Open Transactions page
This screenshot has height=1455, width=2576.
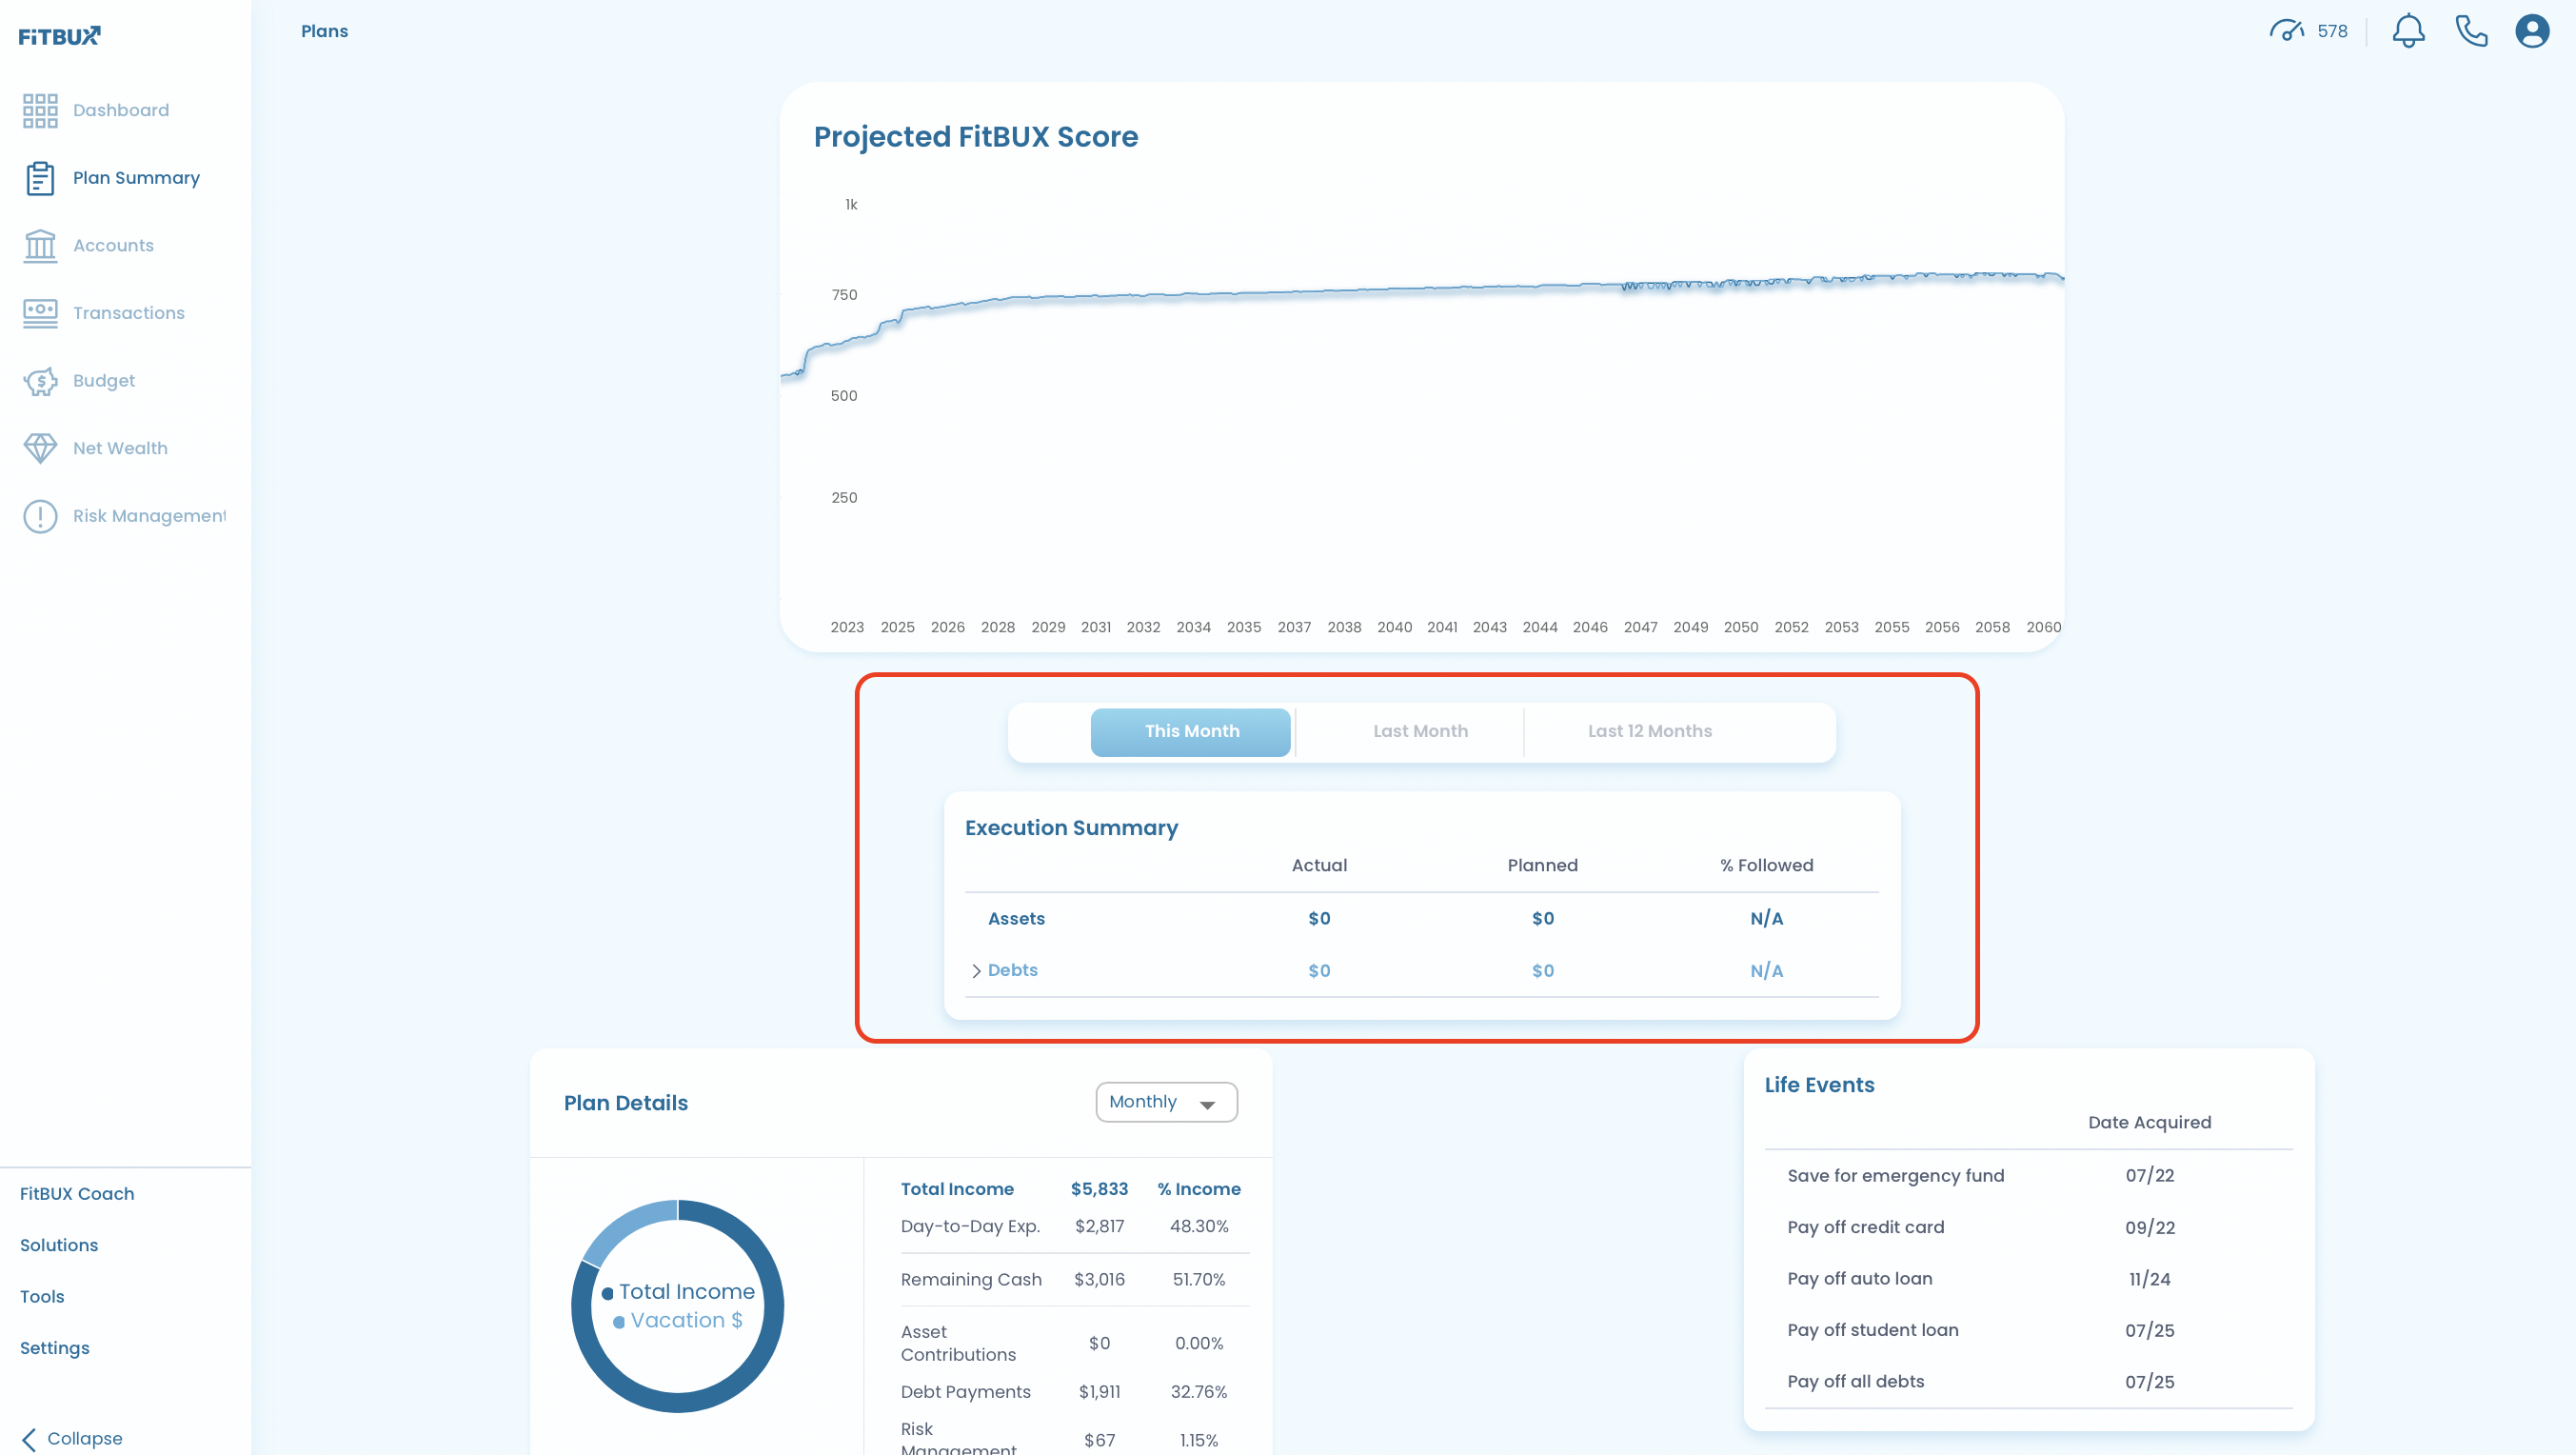(x=129, y=313)
